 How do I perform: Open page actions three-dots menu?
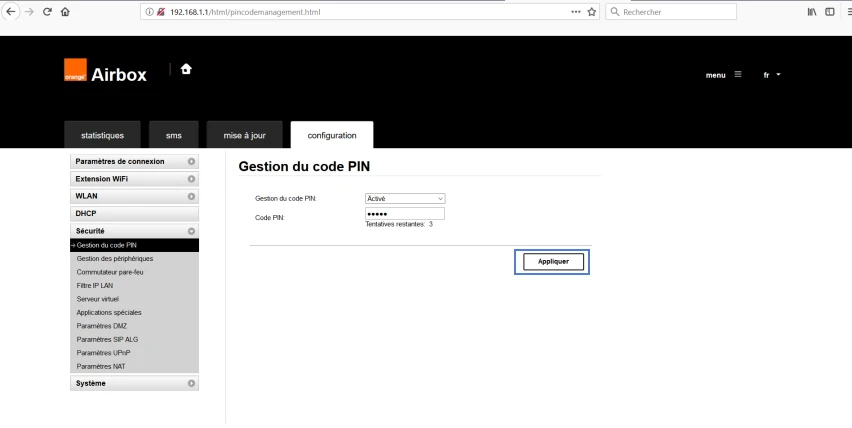pyautogui.click(x=576, y=12)
